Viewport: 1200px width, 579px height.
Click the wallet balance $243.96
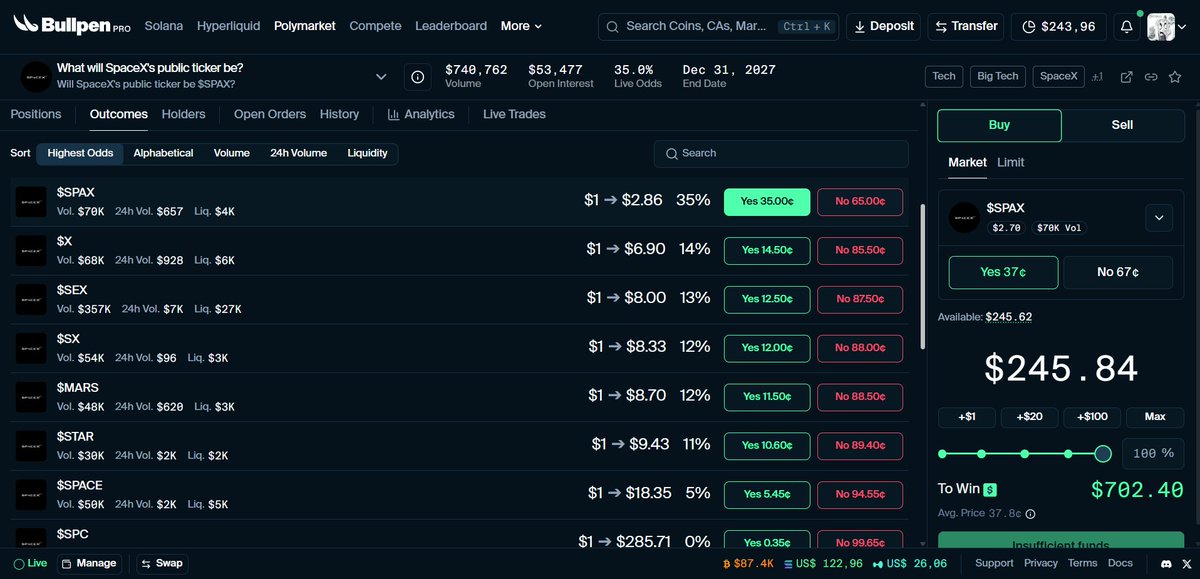pos(1059,26)
